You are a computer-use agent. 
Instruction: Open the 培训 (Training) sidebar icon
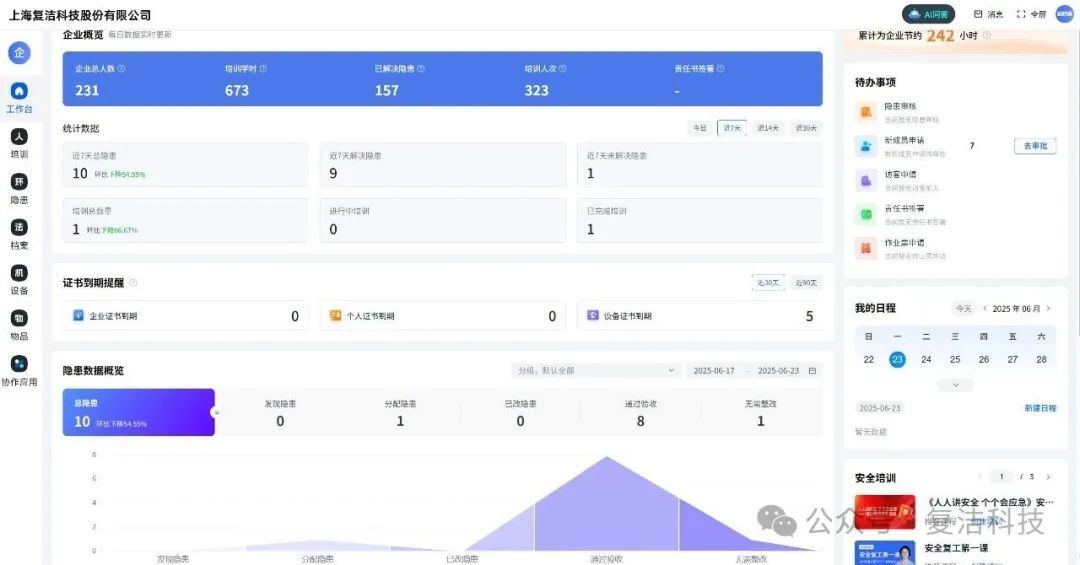[x=19, y=137]
